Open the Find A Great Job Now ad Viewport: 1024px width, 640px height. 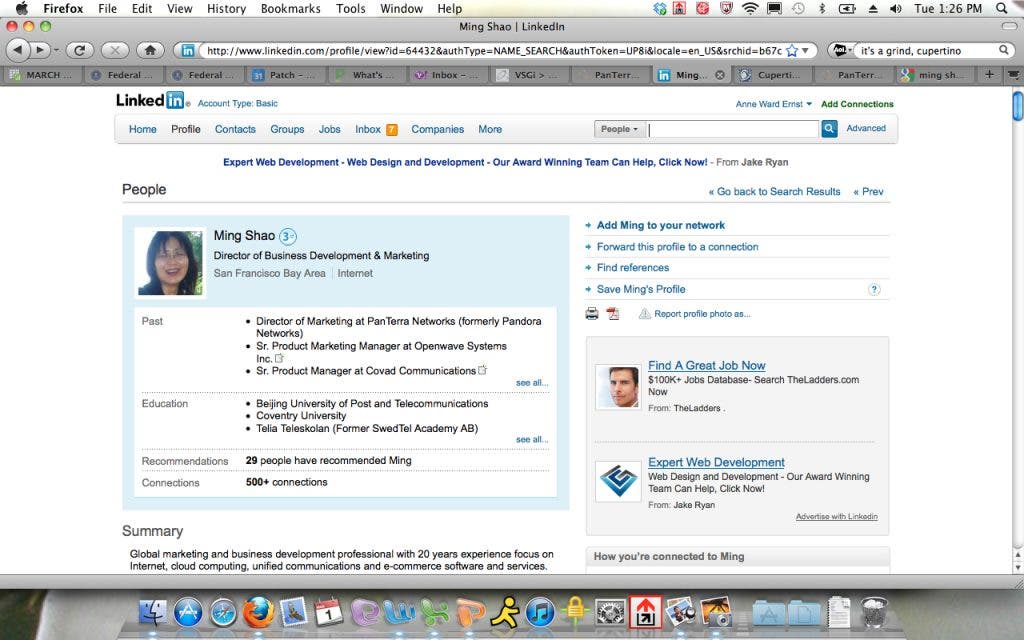[707, 366]
